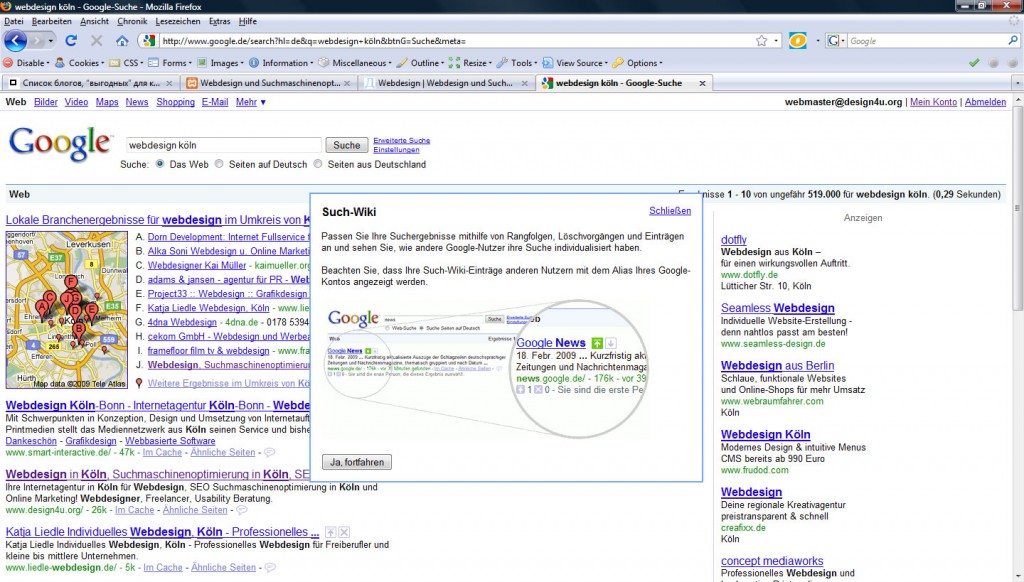The width and height of the screenshot is (1024, 582).
Task: Click View Source in the toolbar
Action: [x=575, y=63]
